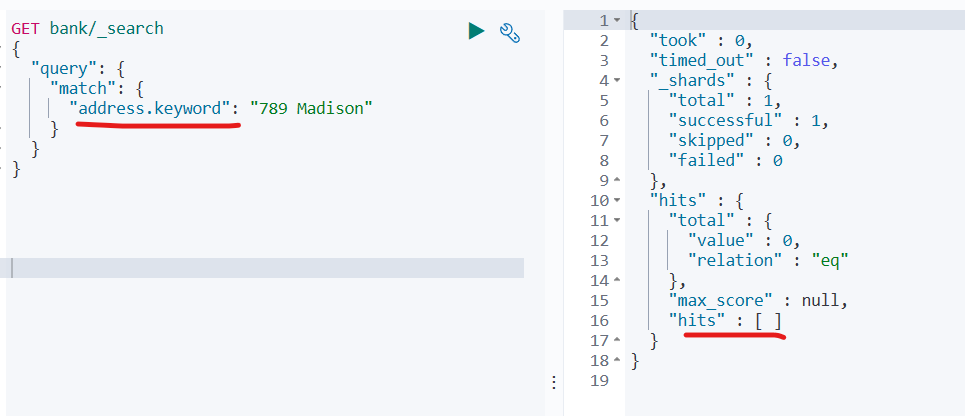Image resolution: width=965 pixels, height=416 pixels.
Task: Toggle the fold arrow on line 18
Action: click(617, 361)
